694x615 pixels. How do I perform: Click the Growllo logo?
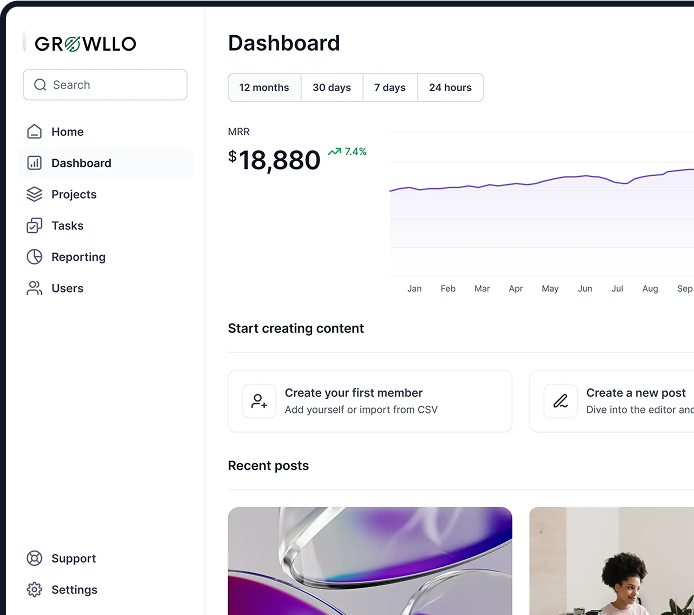85,44
